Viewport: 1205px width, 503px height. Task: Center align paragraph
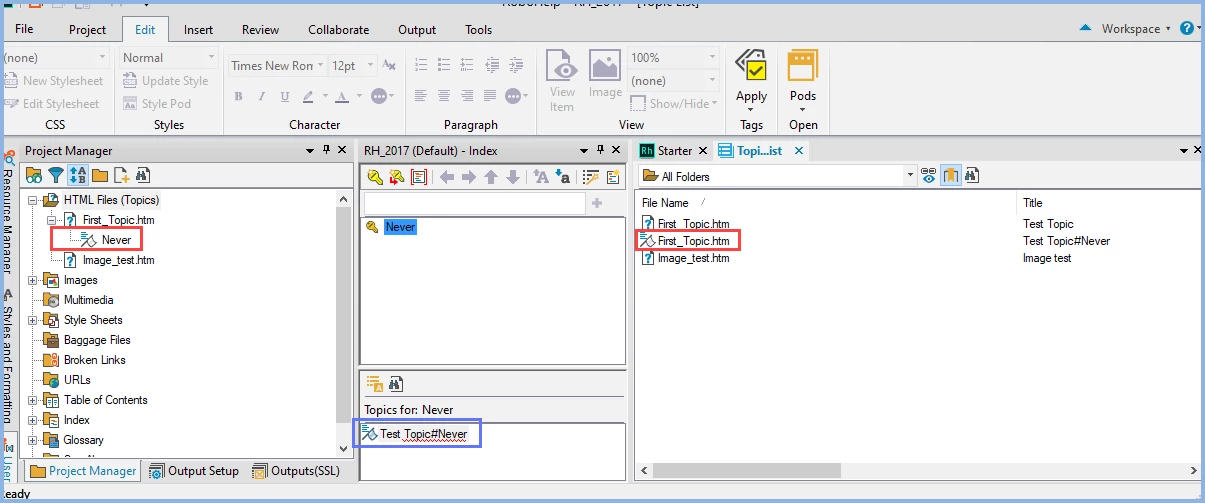point(445,96)
